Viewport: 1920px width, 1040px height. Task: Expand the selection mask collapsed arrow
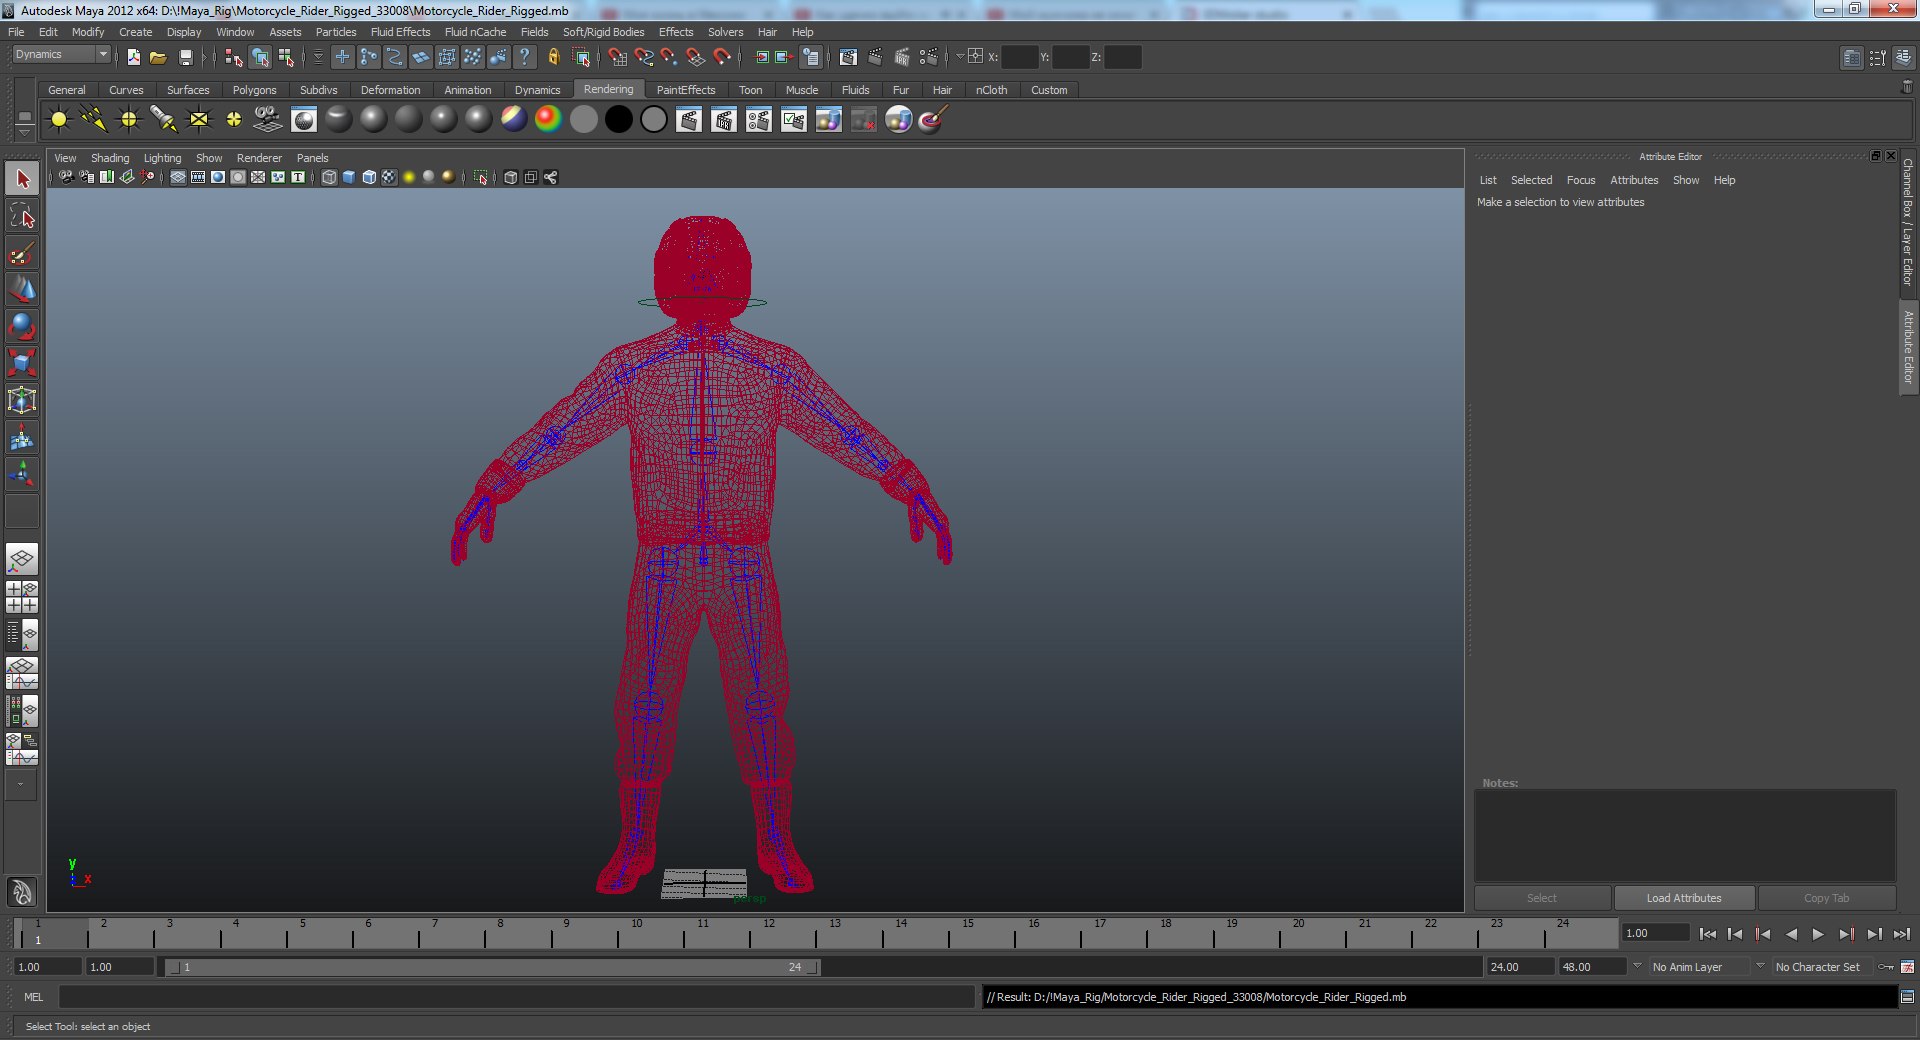tap(319, 57)
